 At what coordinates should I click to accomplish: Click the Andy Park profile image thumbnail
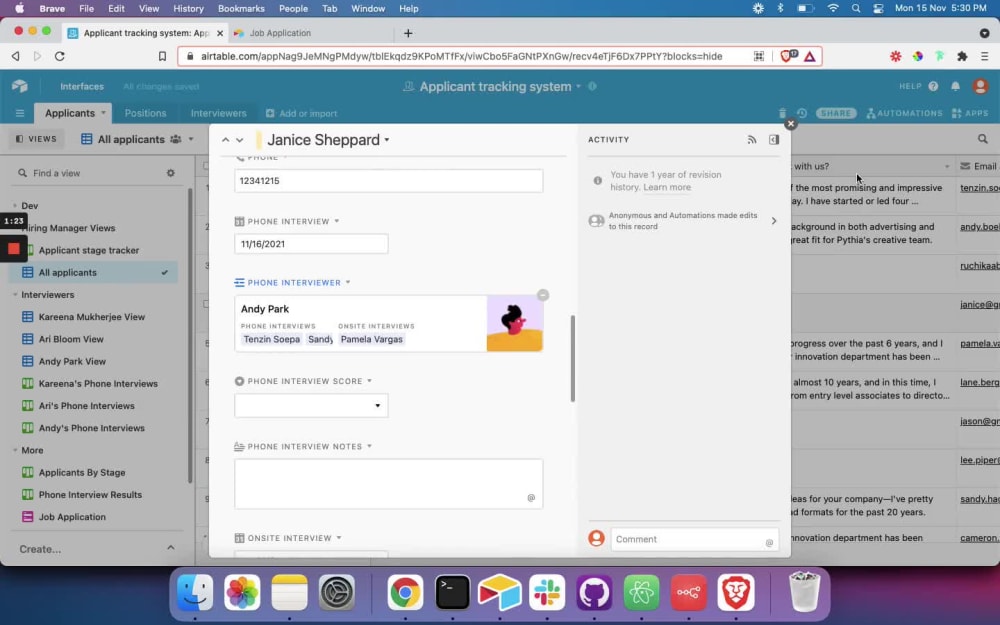pos(513,323)
